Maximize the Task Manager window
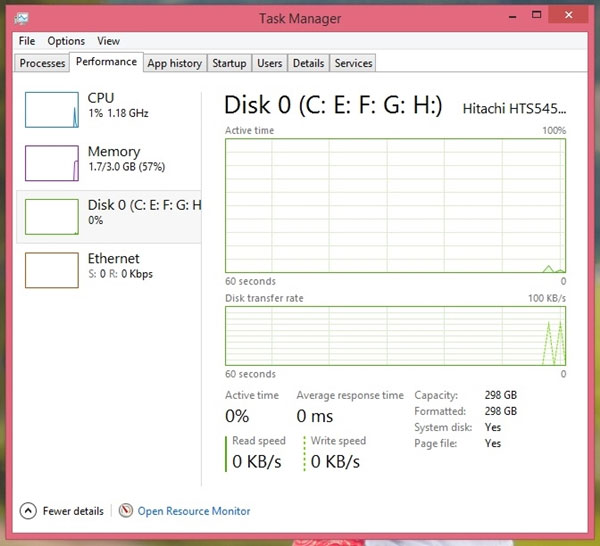Screen dimensions: 600x546 (x=536, y=15)
